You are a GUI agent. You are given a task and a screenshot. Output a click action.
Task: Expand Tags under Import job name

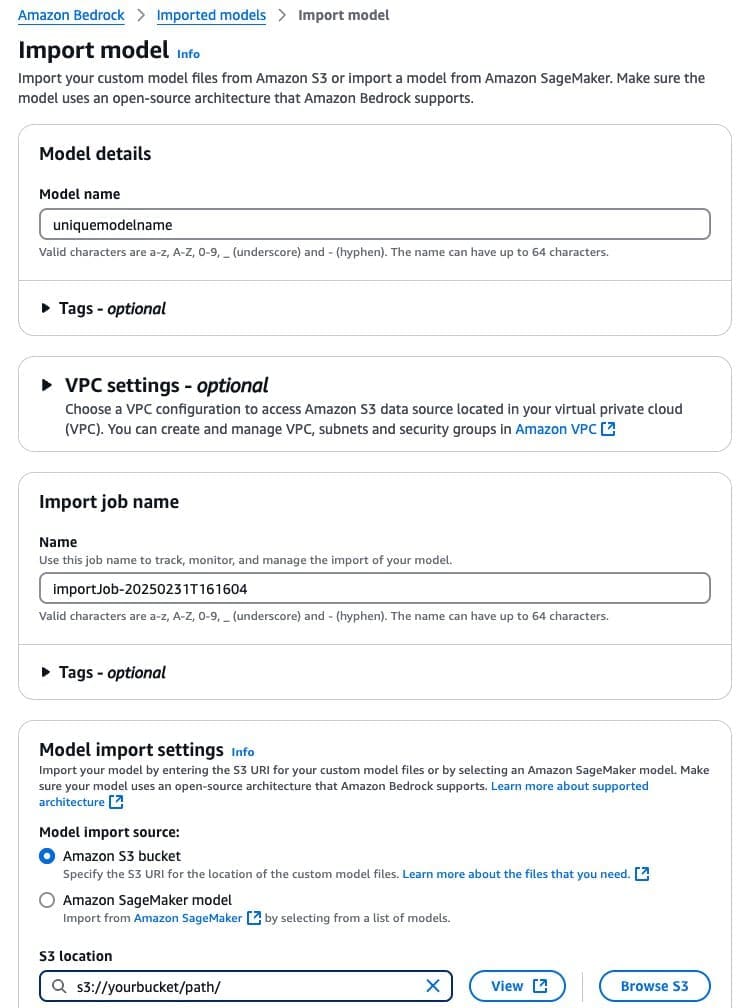102,672
